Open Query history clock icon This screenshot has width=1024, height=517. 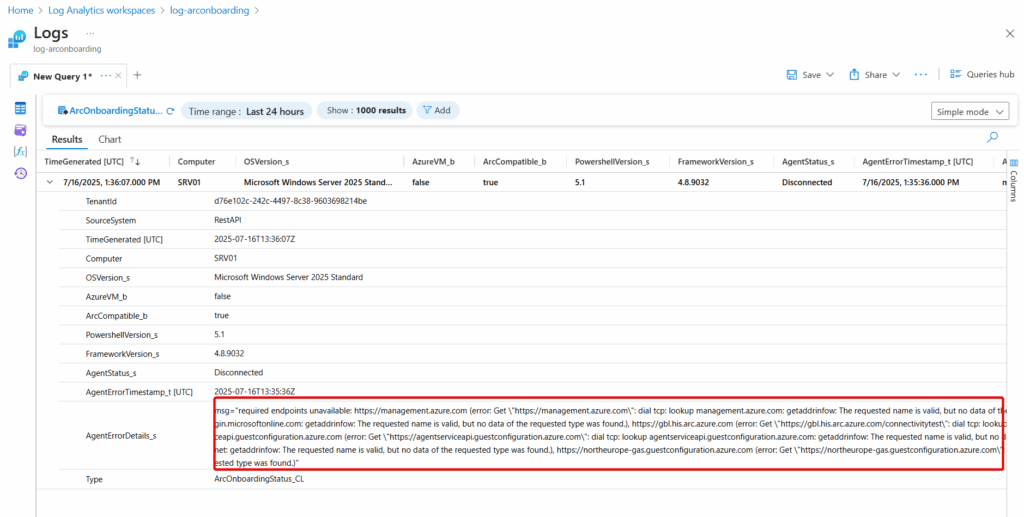tap(20, 173)
